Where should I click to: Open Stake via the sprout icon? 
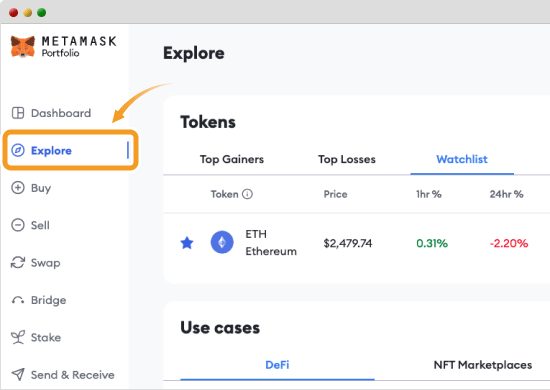[x=18, y=337]
